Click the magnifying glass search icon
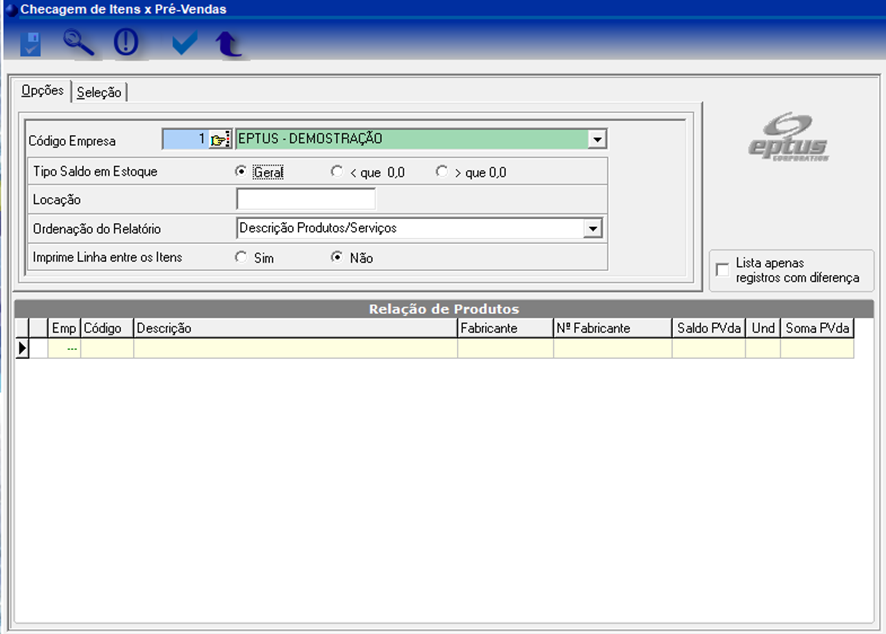 (x=78, y=43)
